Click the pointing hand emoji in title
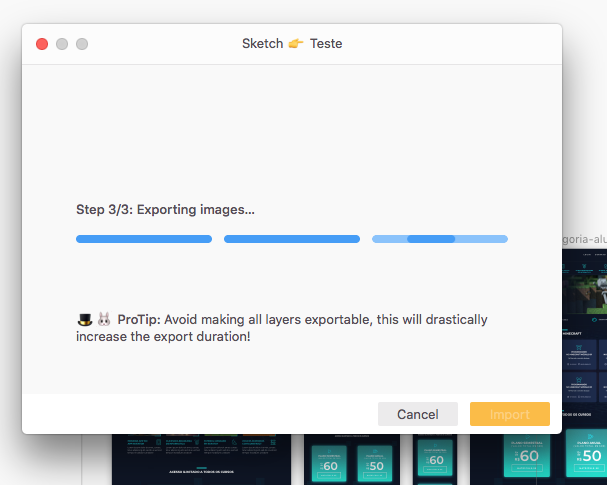Viewport: 607px width, 485px height. pyautogui.click(x=296, y=43)
